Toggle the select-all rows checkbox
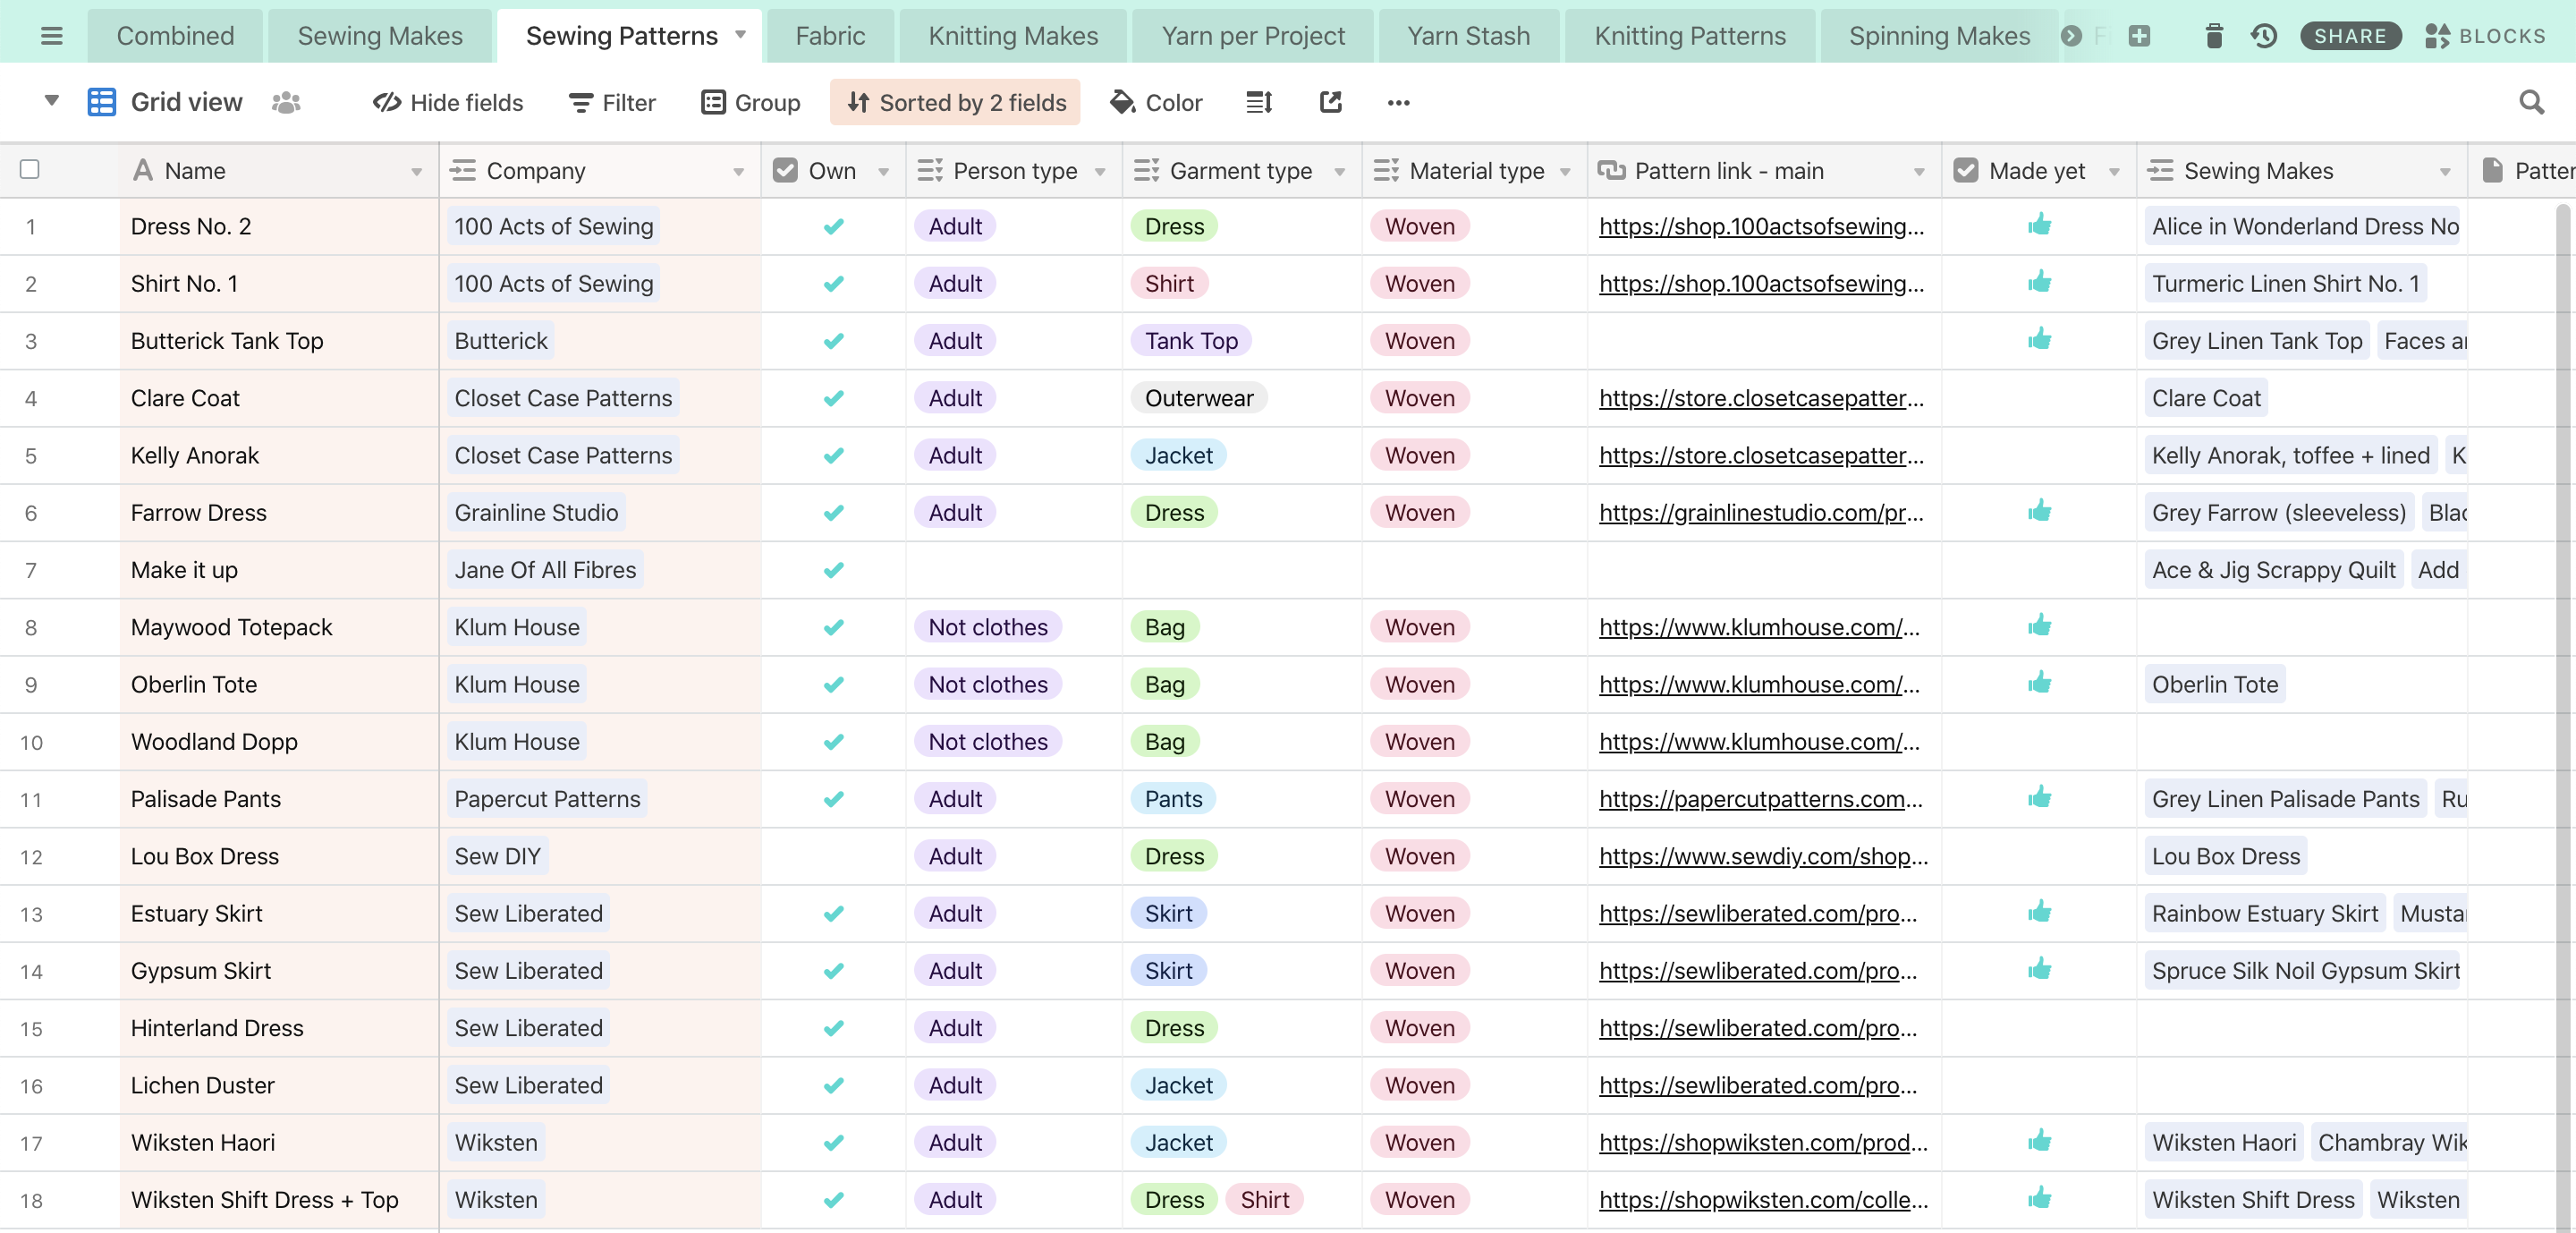 tap(30, 170)
